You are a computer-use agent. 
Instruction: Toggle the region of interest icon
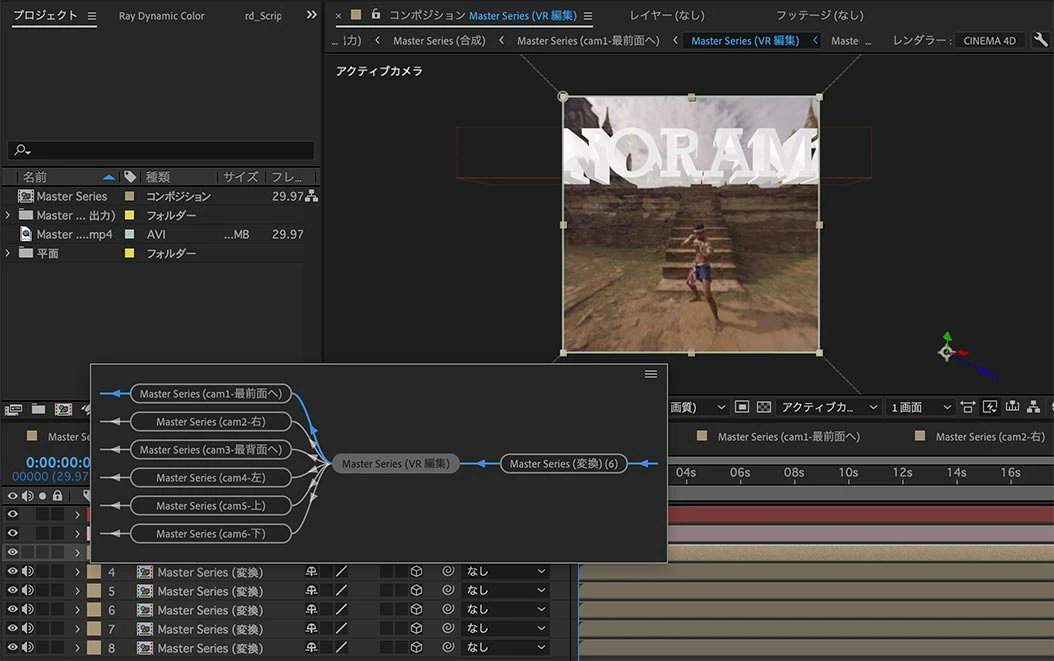(x=741, y=407)
